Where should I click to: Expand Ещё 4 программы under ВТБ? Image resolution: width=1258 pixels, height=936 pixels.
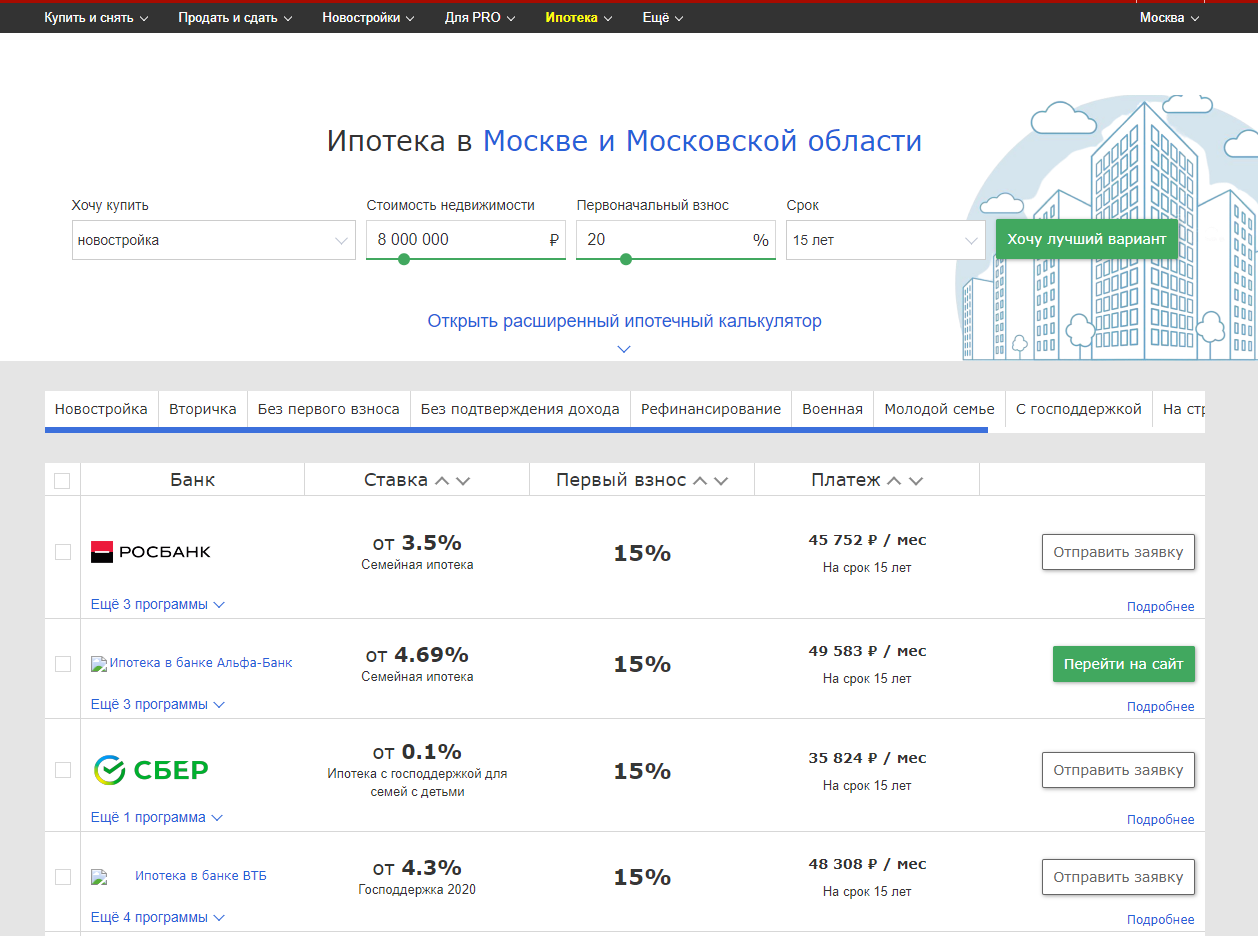pyautogui.click(x=158, y=917)
